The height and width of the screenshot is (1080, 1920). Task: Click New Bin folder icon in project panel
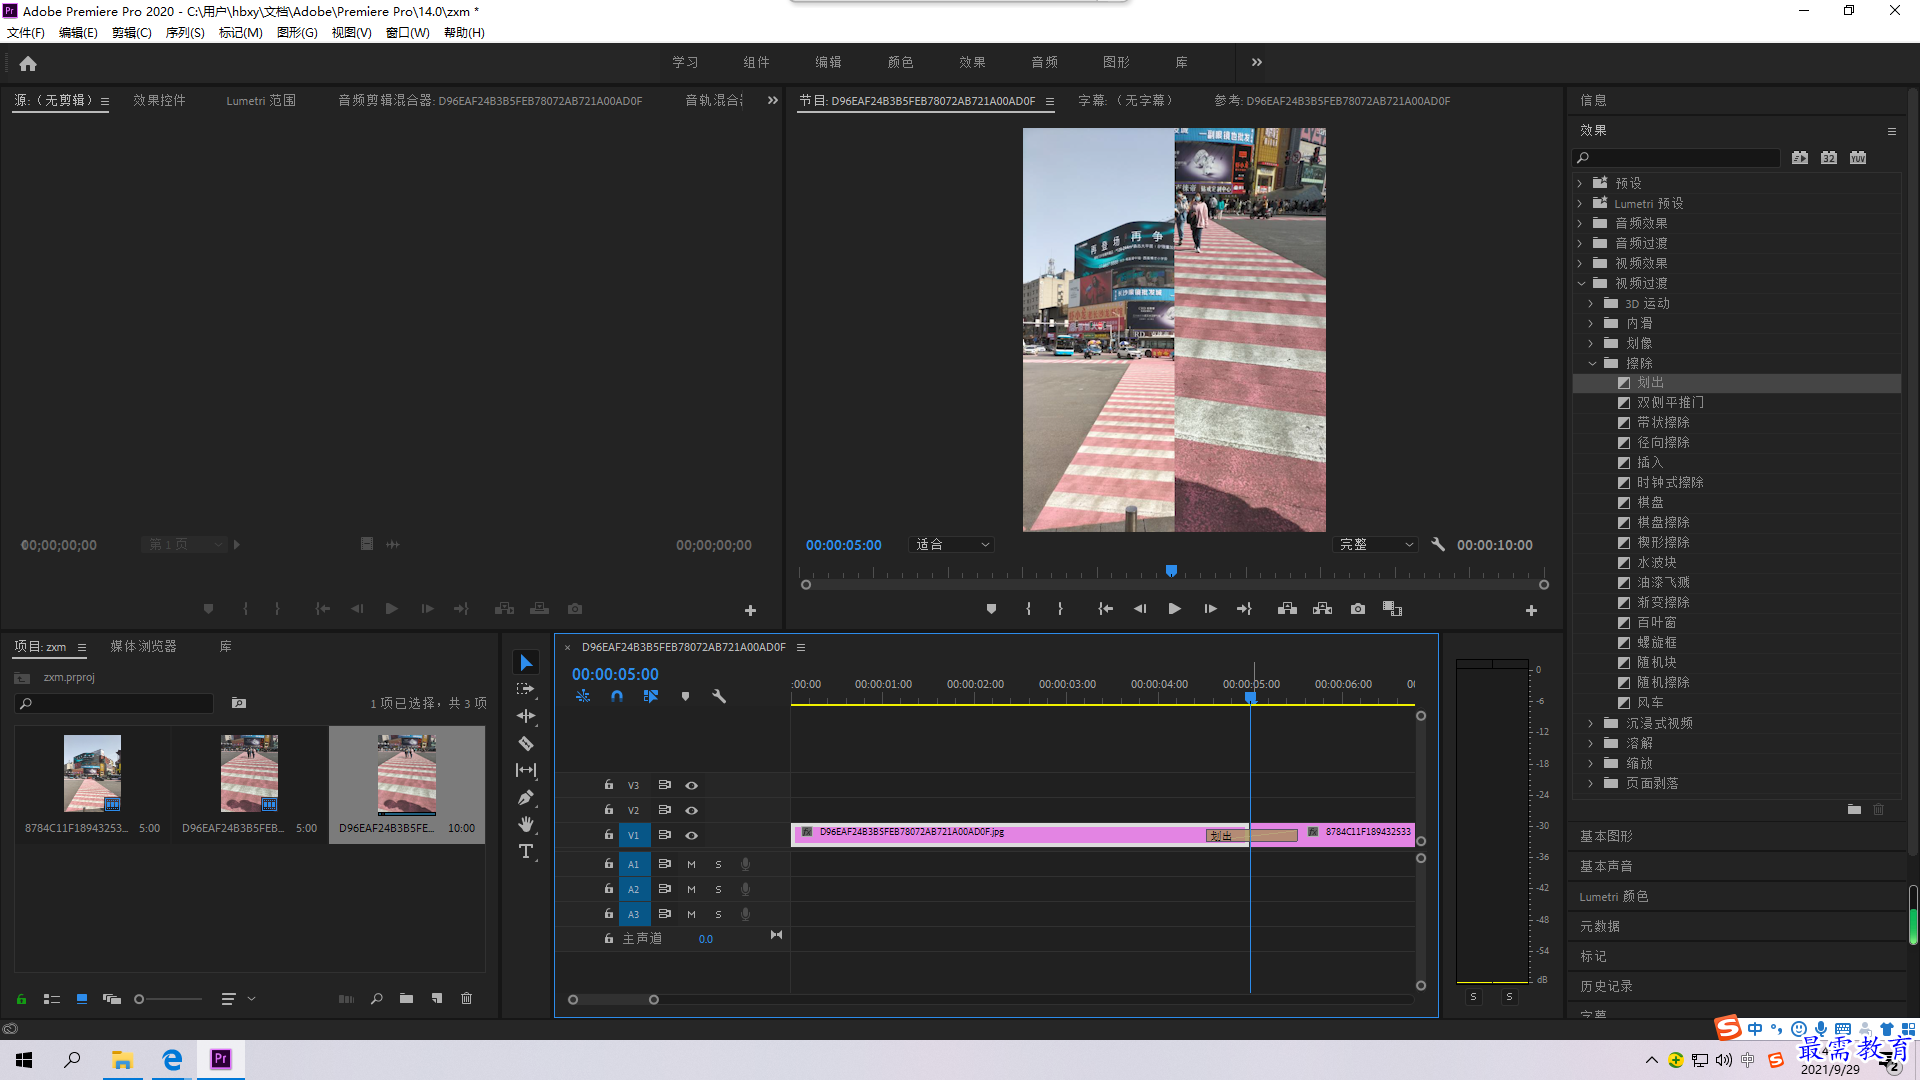point(406,998)
